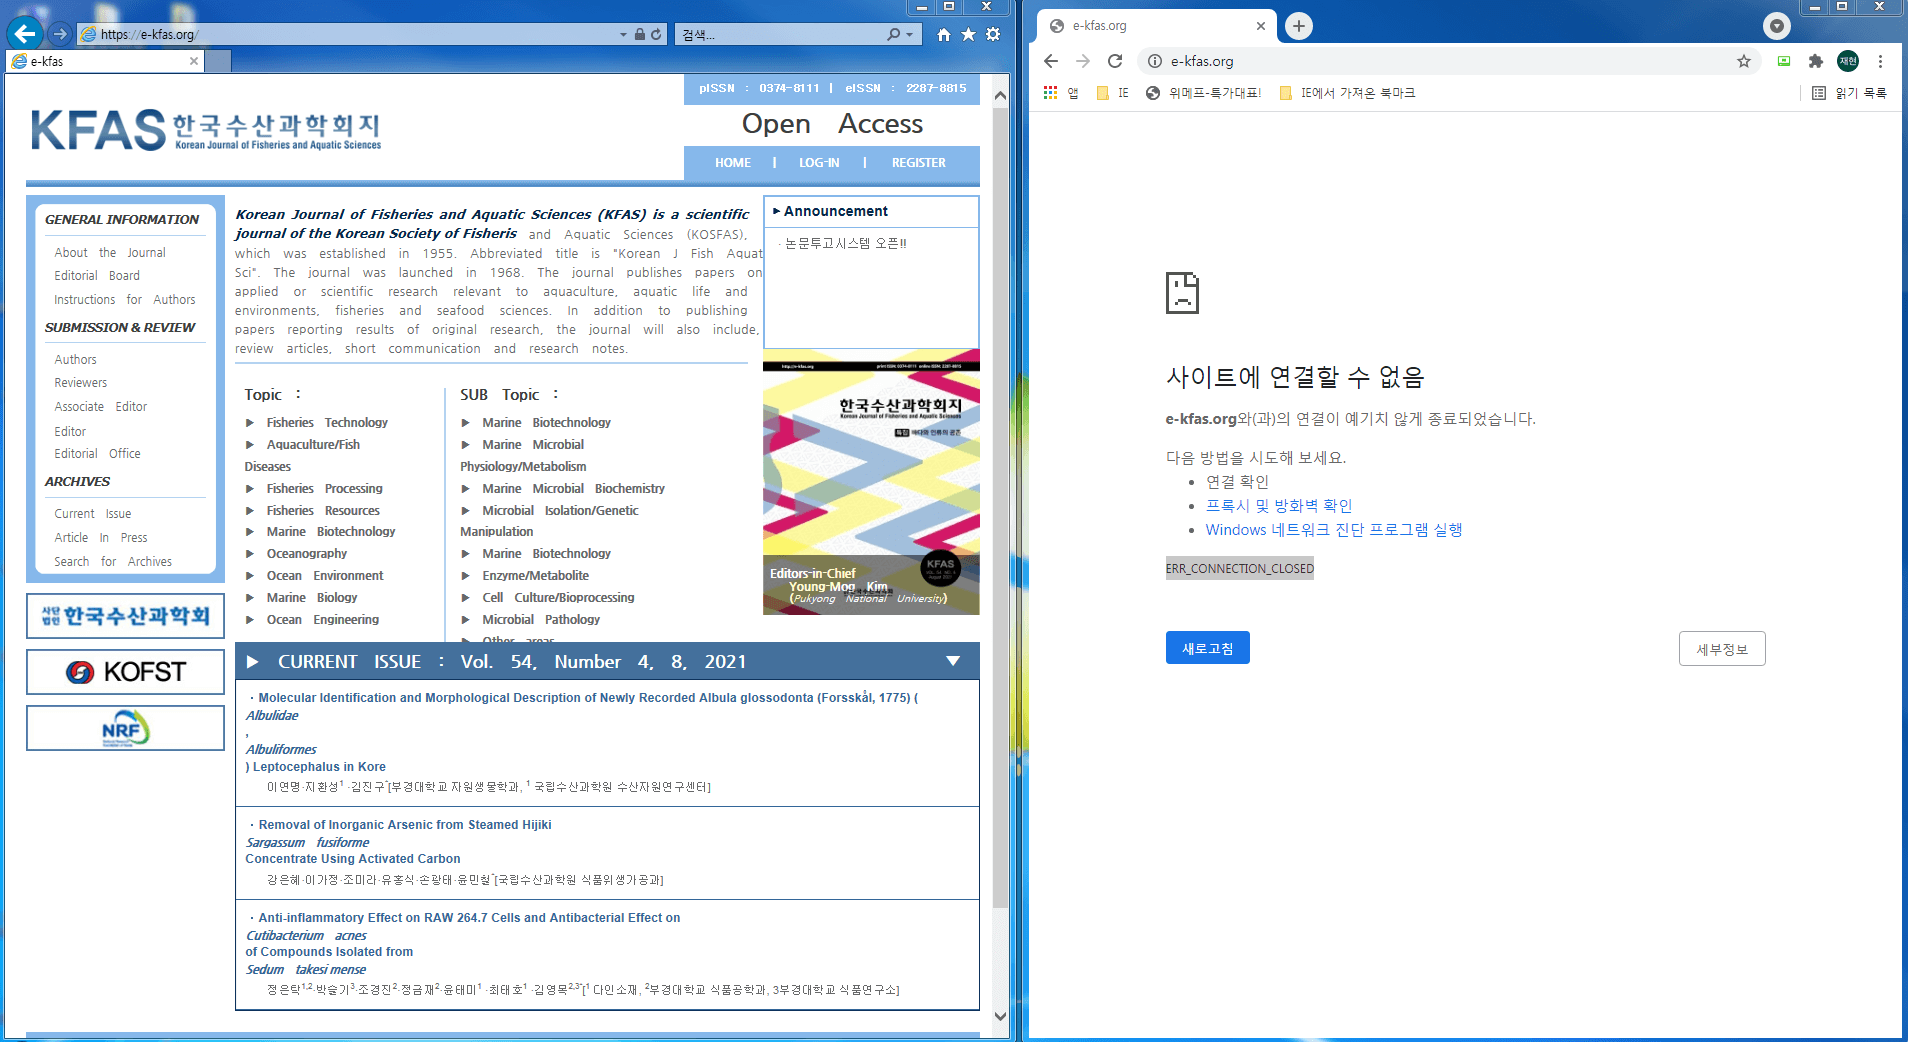
Task: Close the e-kfas.org Chrome tab
Action: tap(1260, 26)
